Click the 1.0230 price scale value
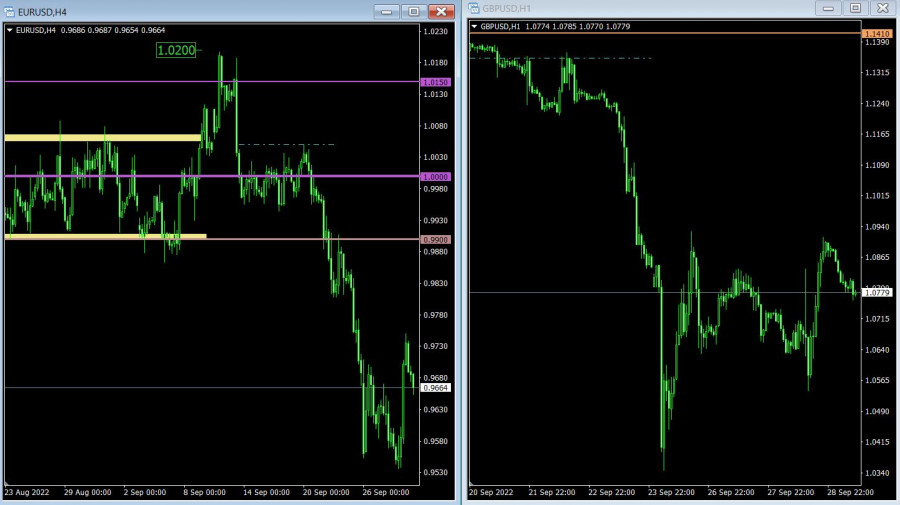Image resolution: width=900 pixels, height=505 pixels. (436, 32)
